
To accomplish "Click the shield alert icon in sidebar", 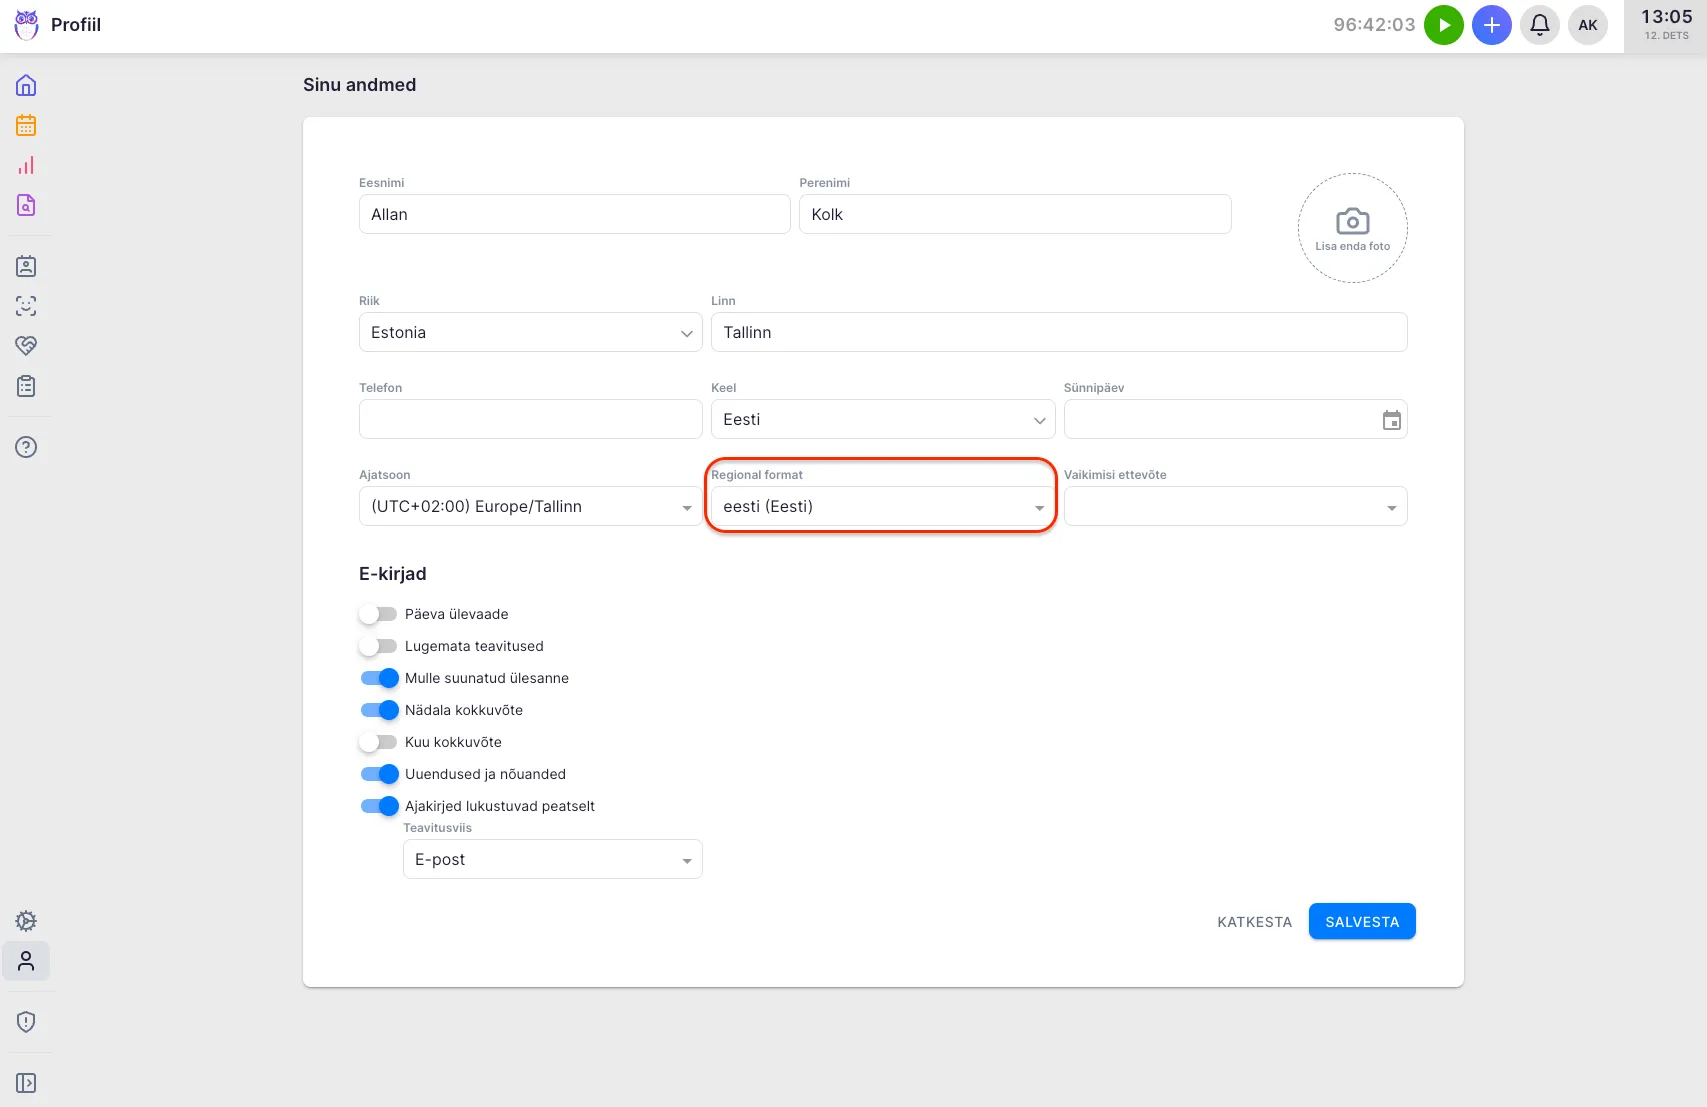I will click(26, 1021).
